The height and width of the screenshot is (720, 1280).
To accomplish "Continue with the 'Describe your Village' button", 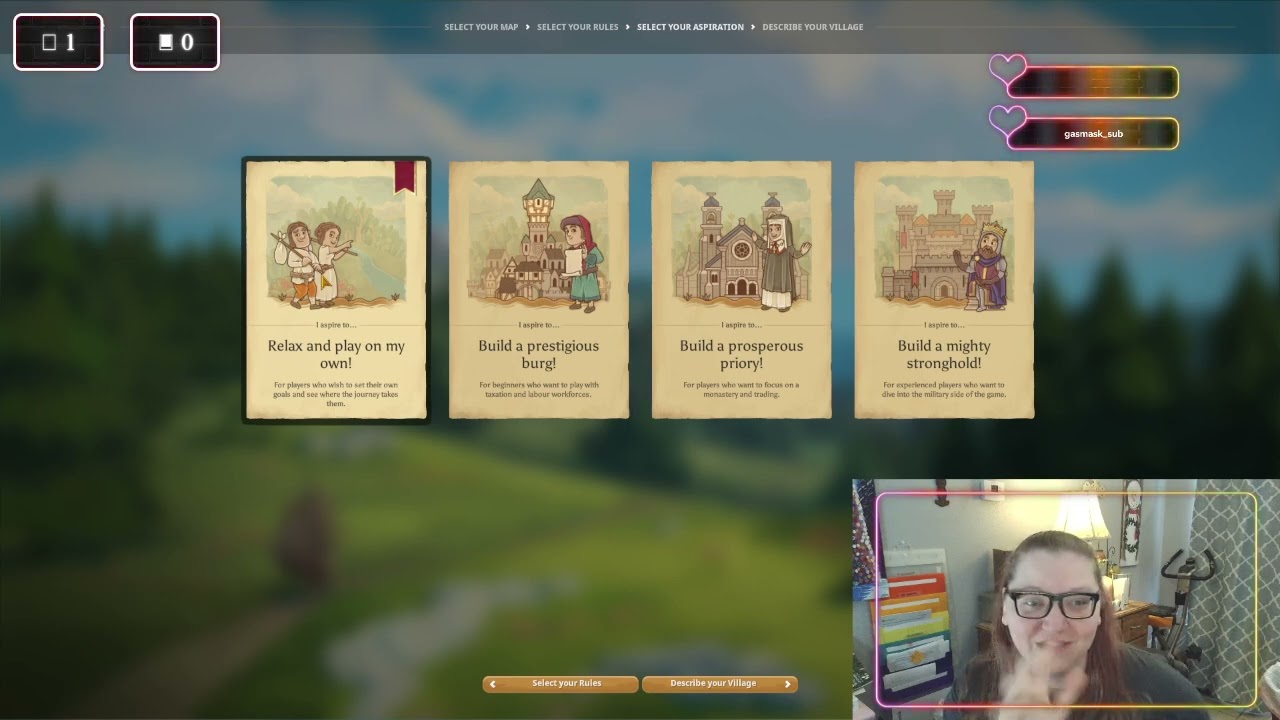I will [720, 684].
